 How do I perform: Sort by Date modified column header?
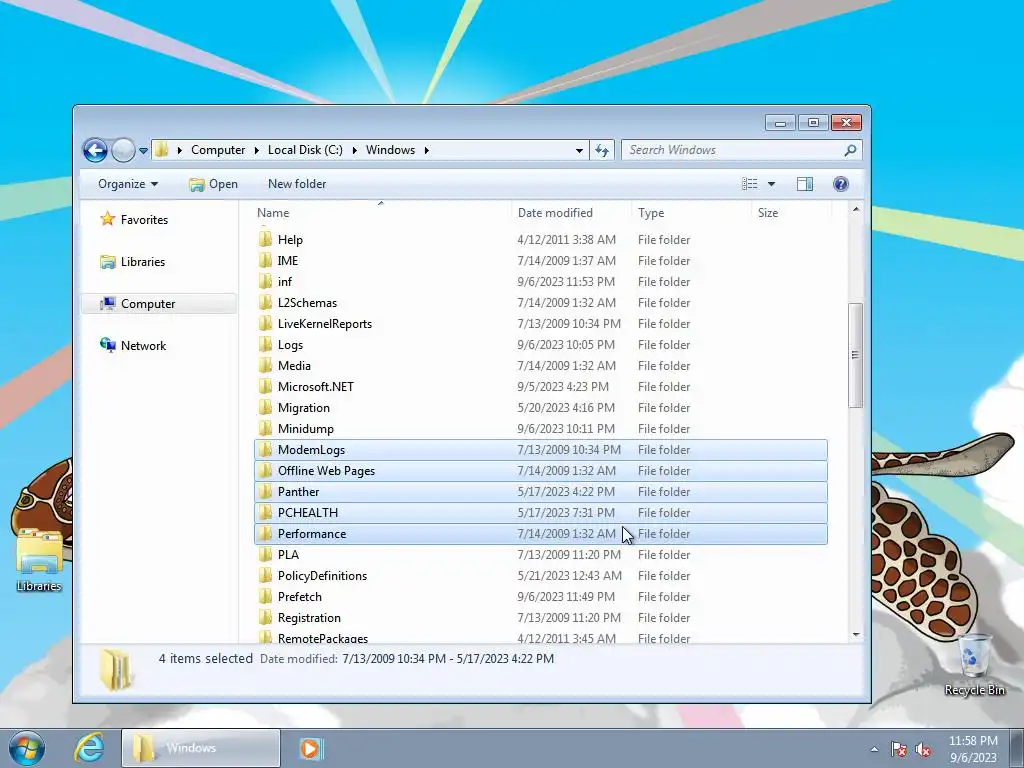[x=571, y=213]
